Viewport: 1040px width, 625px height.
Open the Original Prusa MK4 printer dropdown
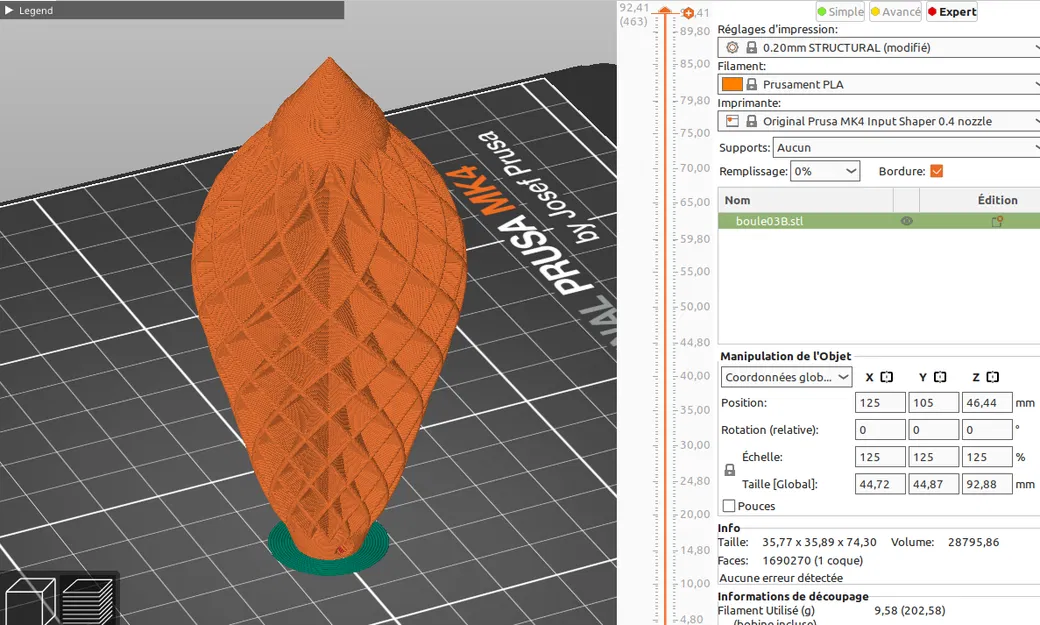[879, 121]
